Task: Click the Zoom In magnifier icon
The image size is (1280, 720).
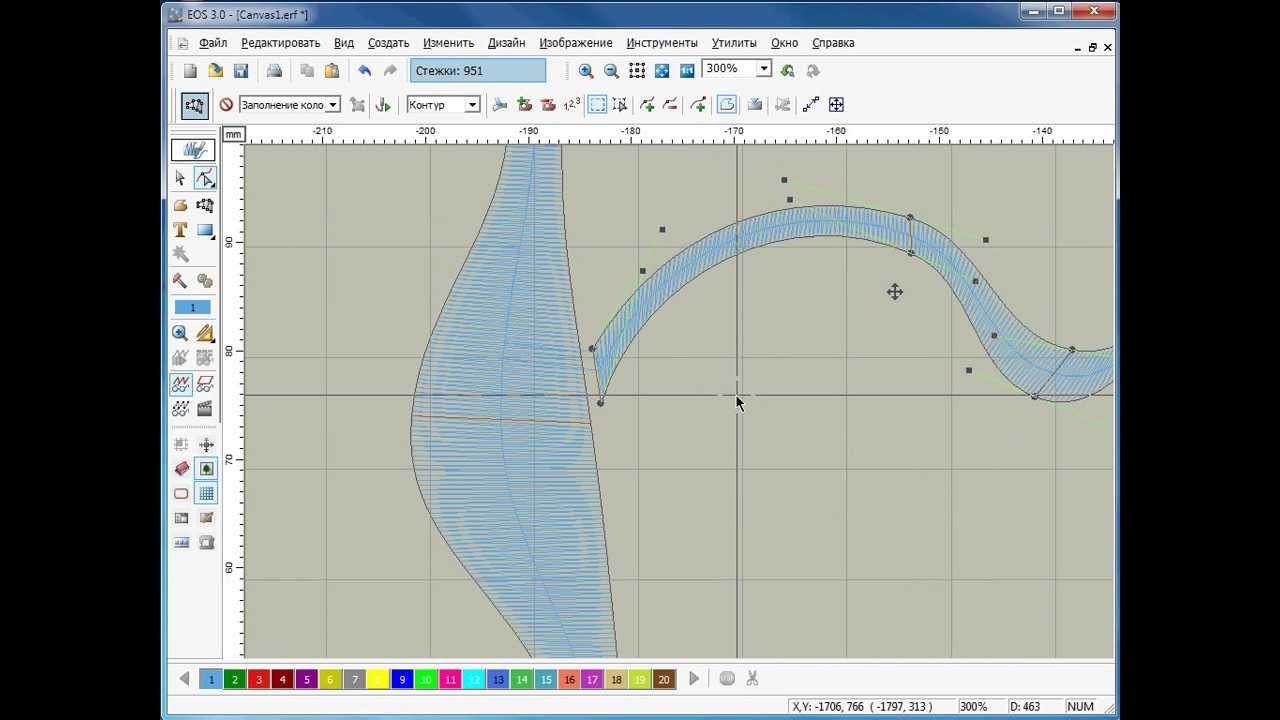Action: tap(586, 71)
